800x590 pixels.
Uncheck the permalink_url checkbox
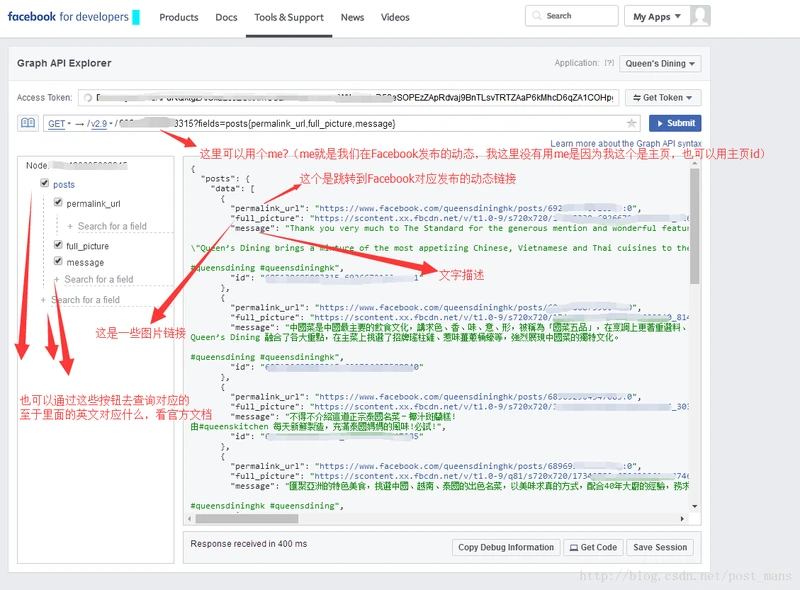[x=58, y=203]
